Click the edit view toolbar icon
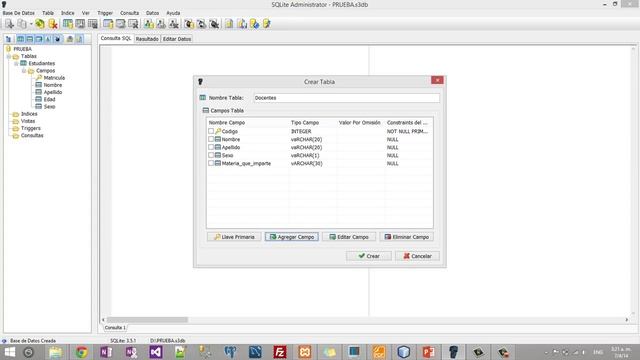The image size is (640, 360). [x=161, y=24]
